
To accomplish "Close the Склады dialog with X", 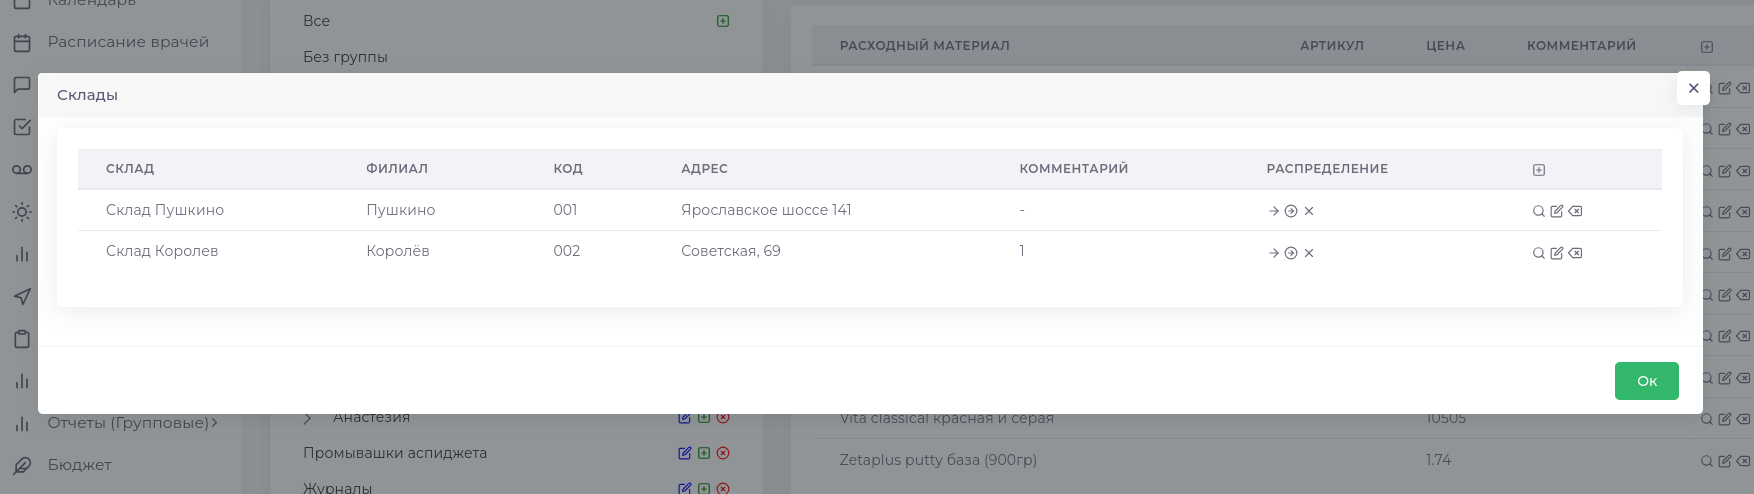I will tap(1693, 88).
